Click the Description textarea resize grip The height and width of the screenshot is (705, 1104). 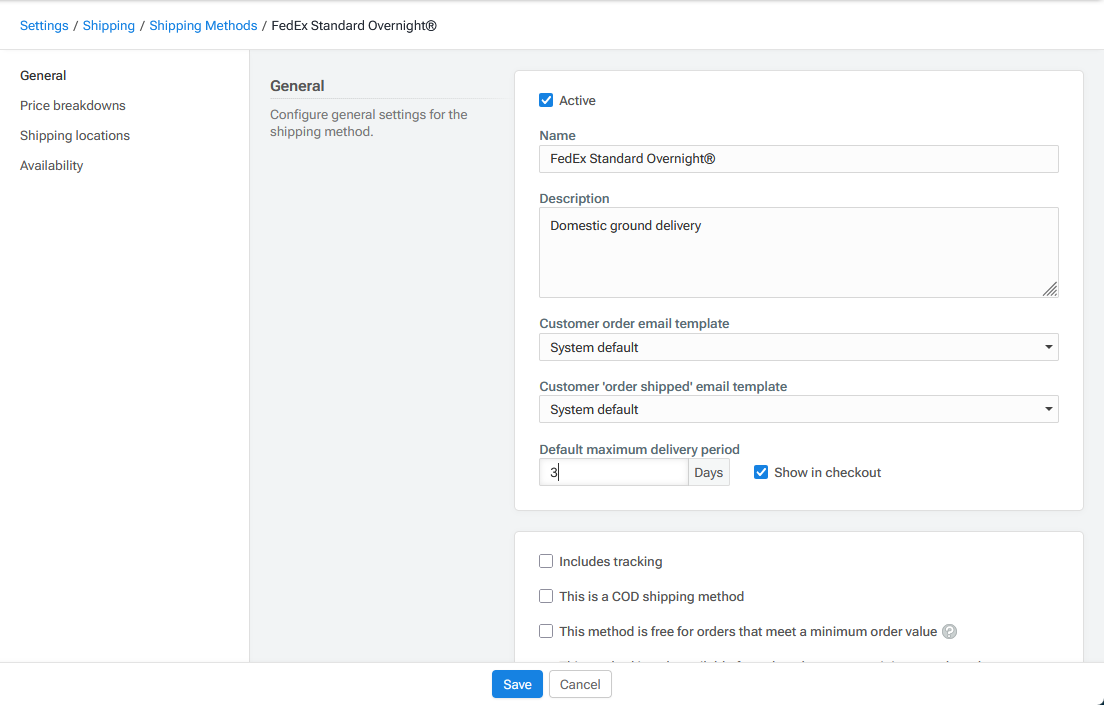tap(1051, 290)
